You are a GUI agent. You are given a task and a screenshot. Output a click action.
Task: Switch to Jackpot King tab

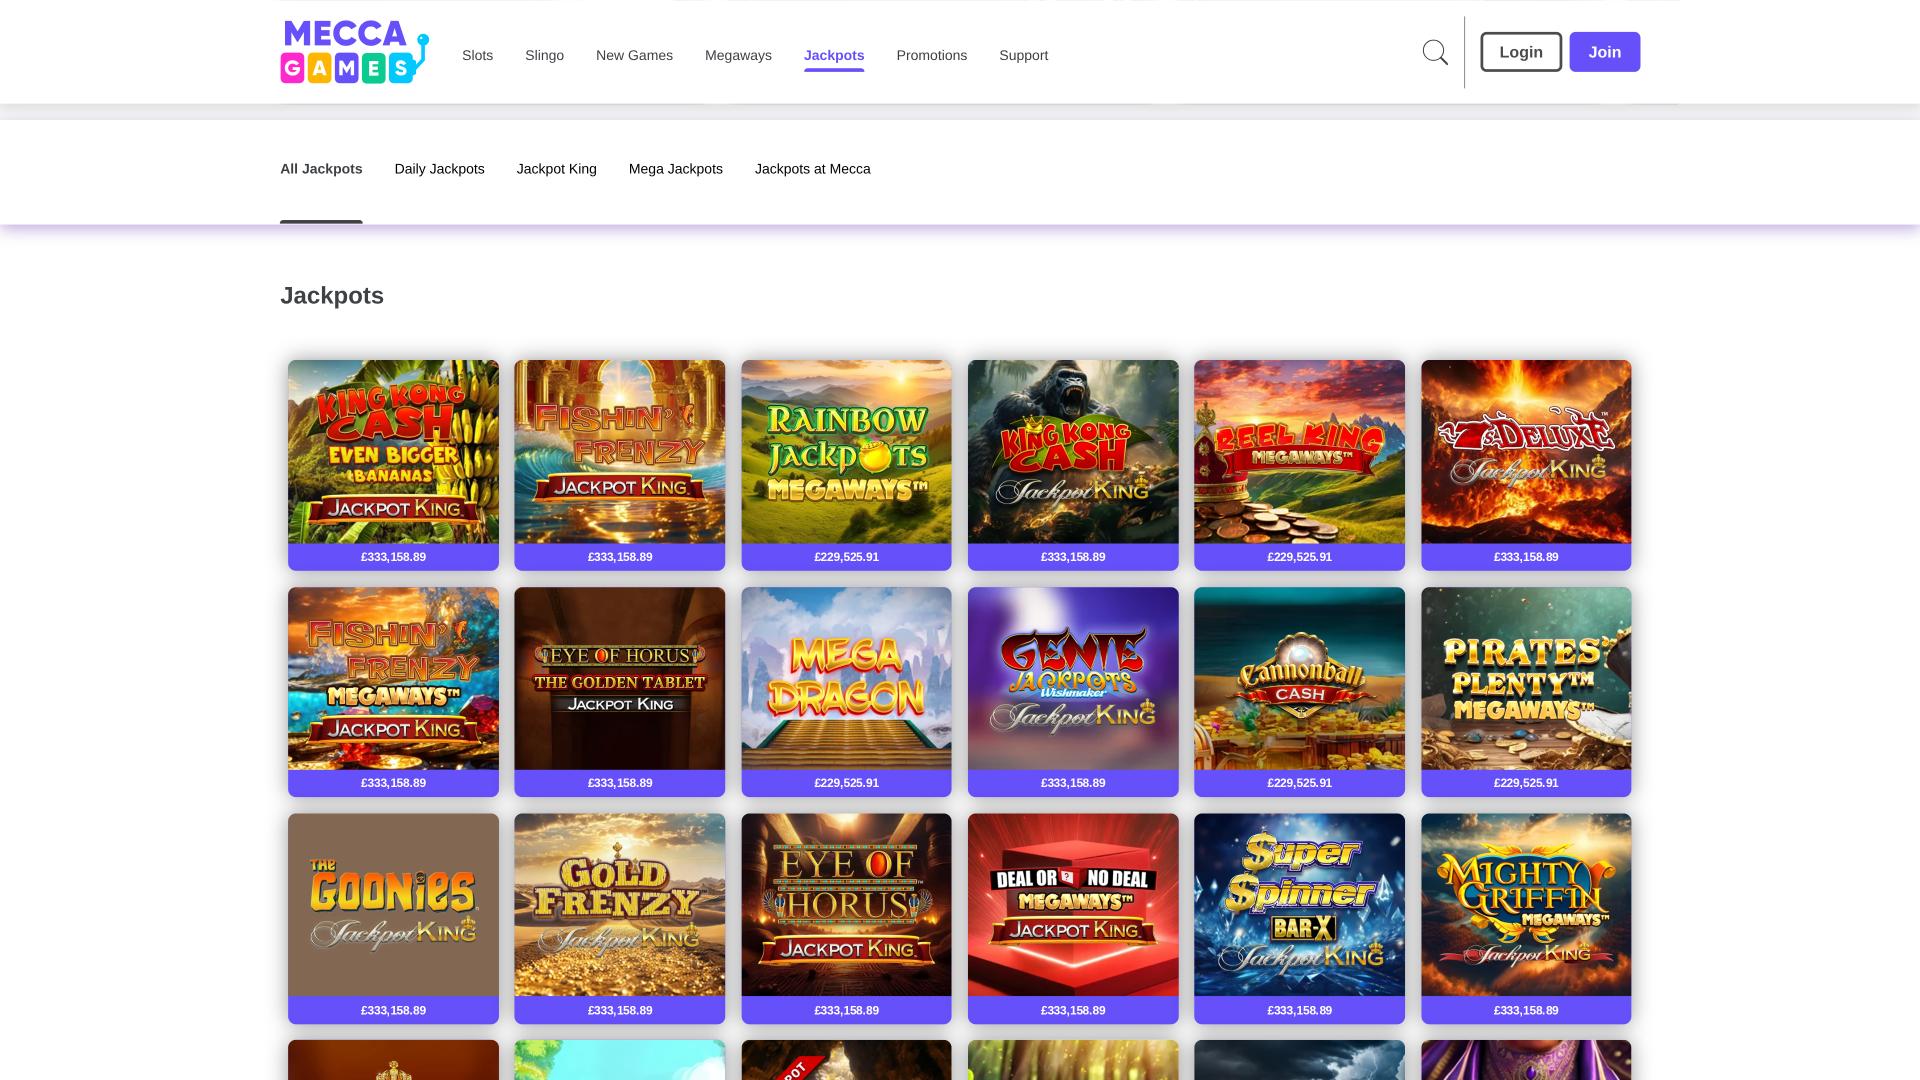tap(556, 169)
